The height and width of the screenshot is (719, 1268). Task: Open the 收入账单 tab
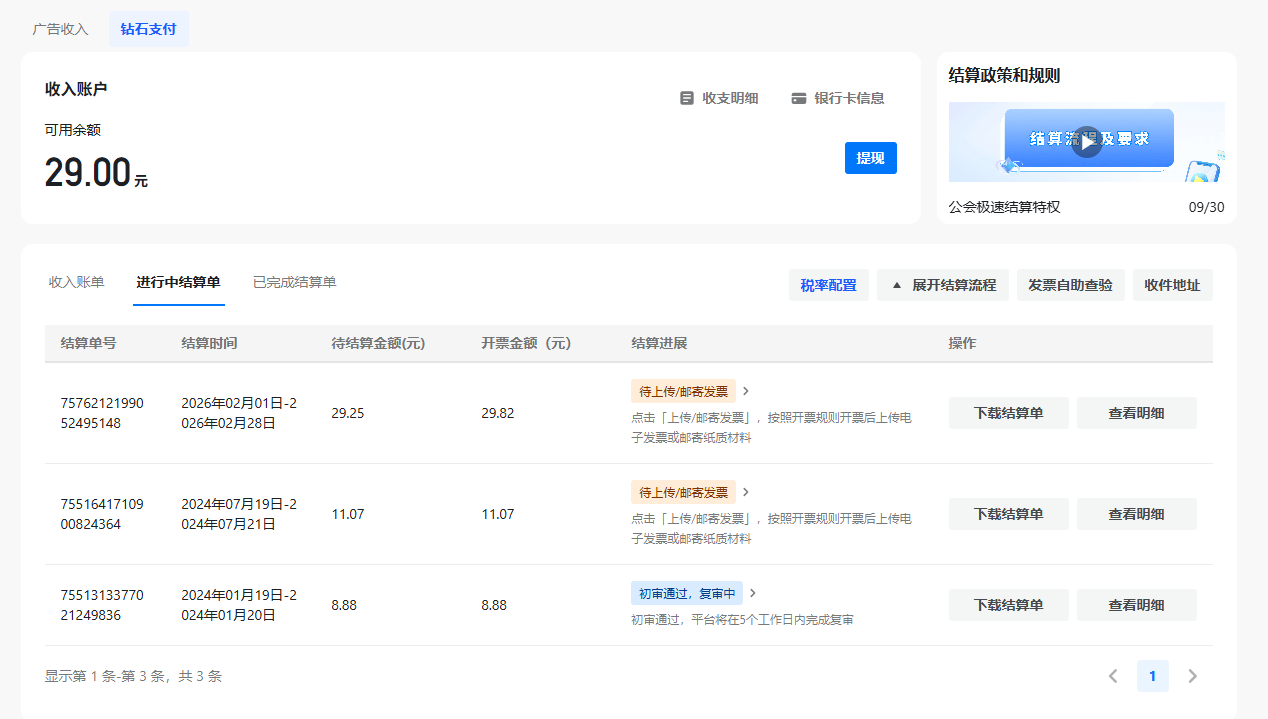pos(76,282)
